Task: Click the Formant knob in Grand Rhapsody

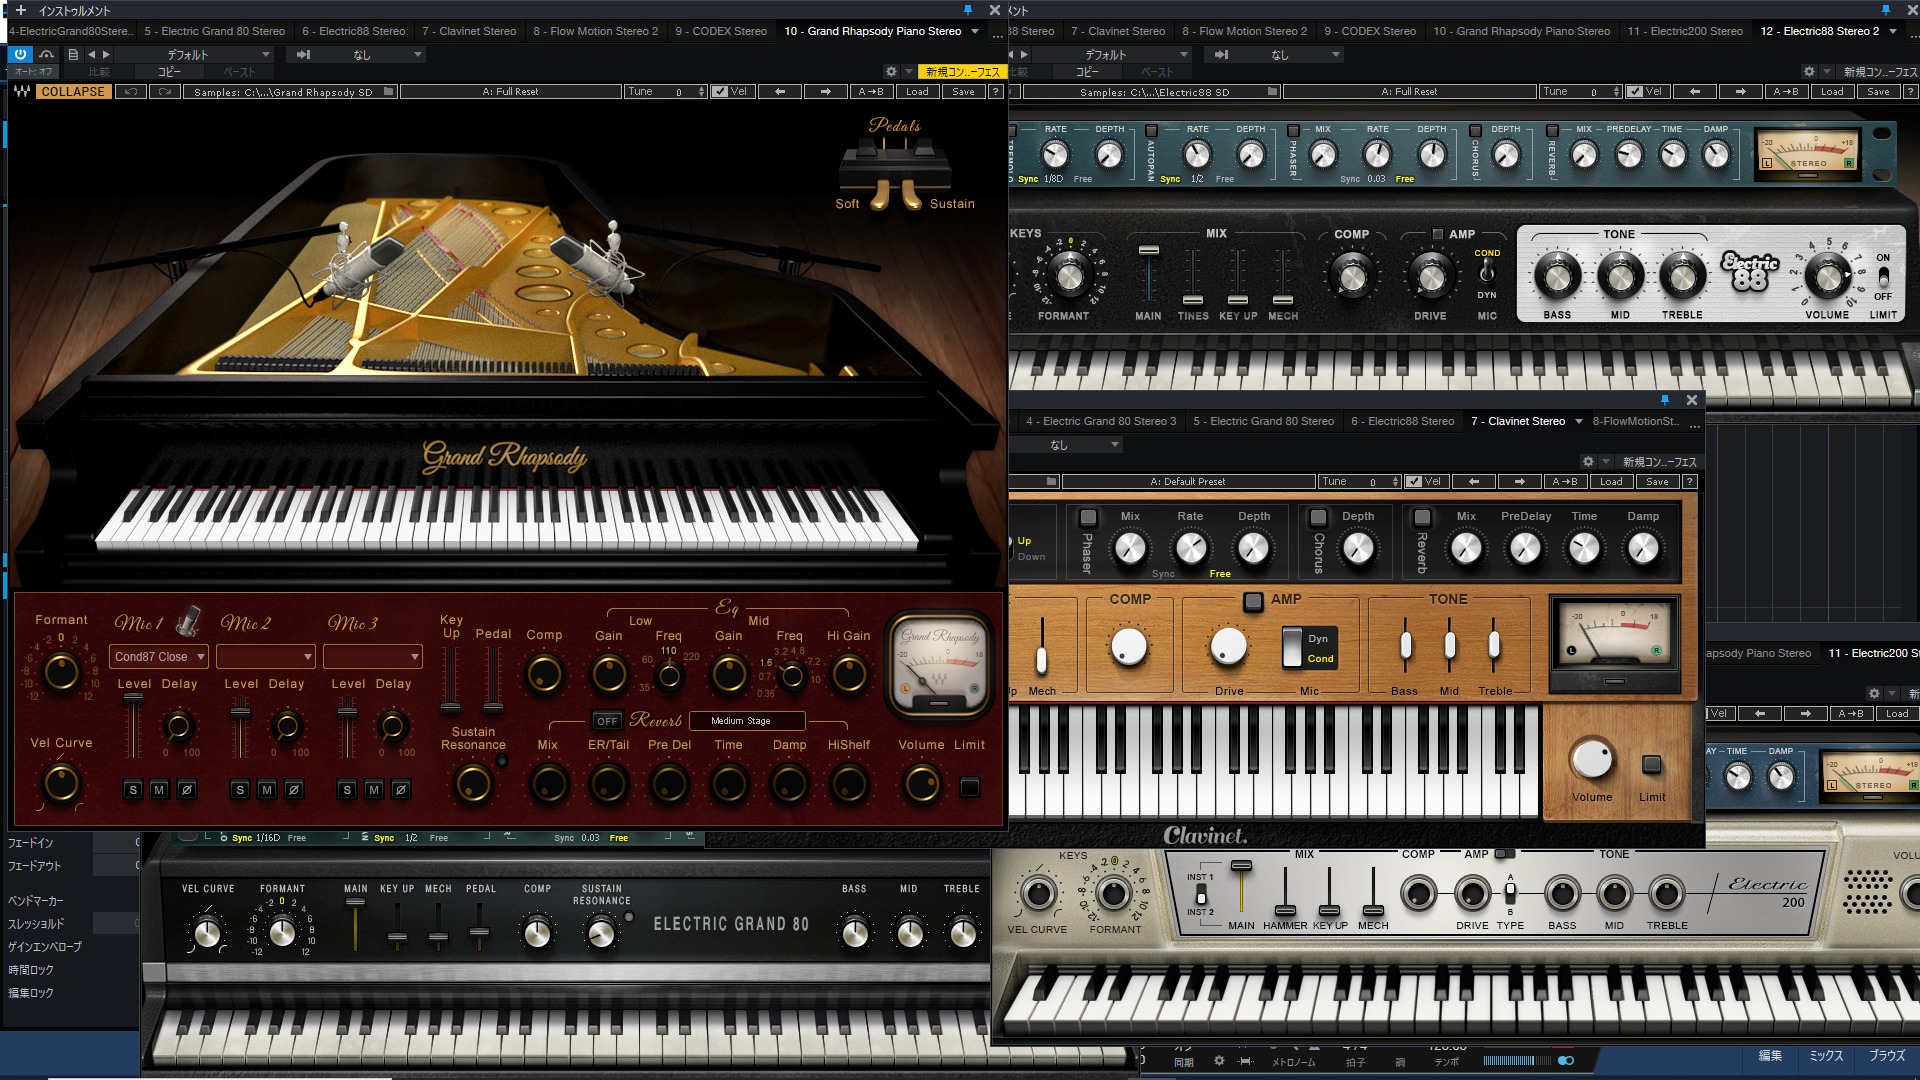Action: 61,671
